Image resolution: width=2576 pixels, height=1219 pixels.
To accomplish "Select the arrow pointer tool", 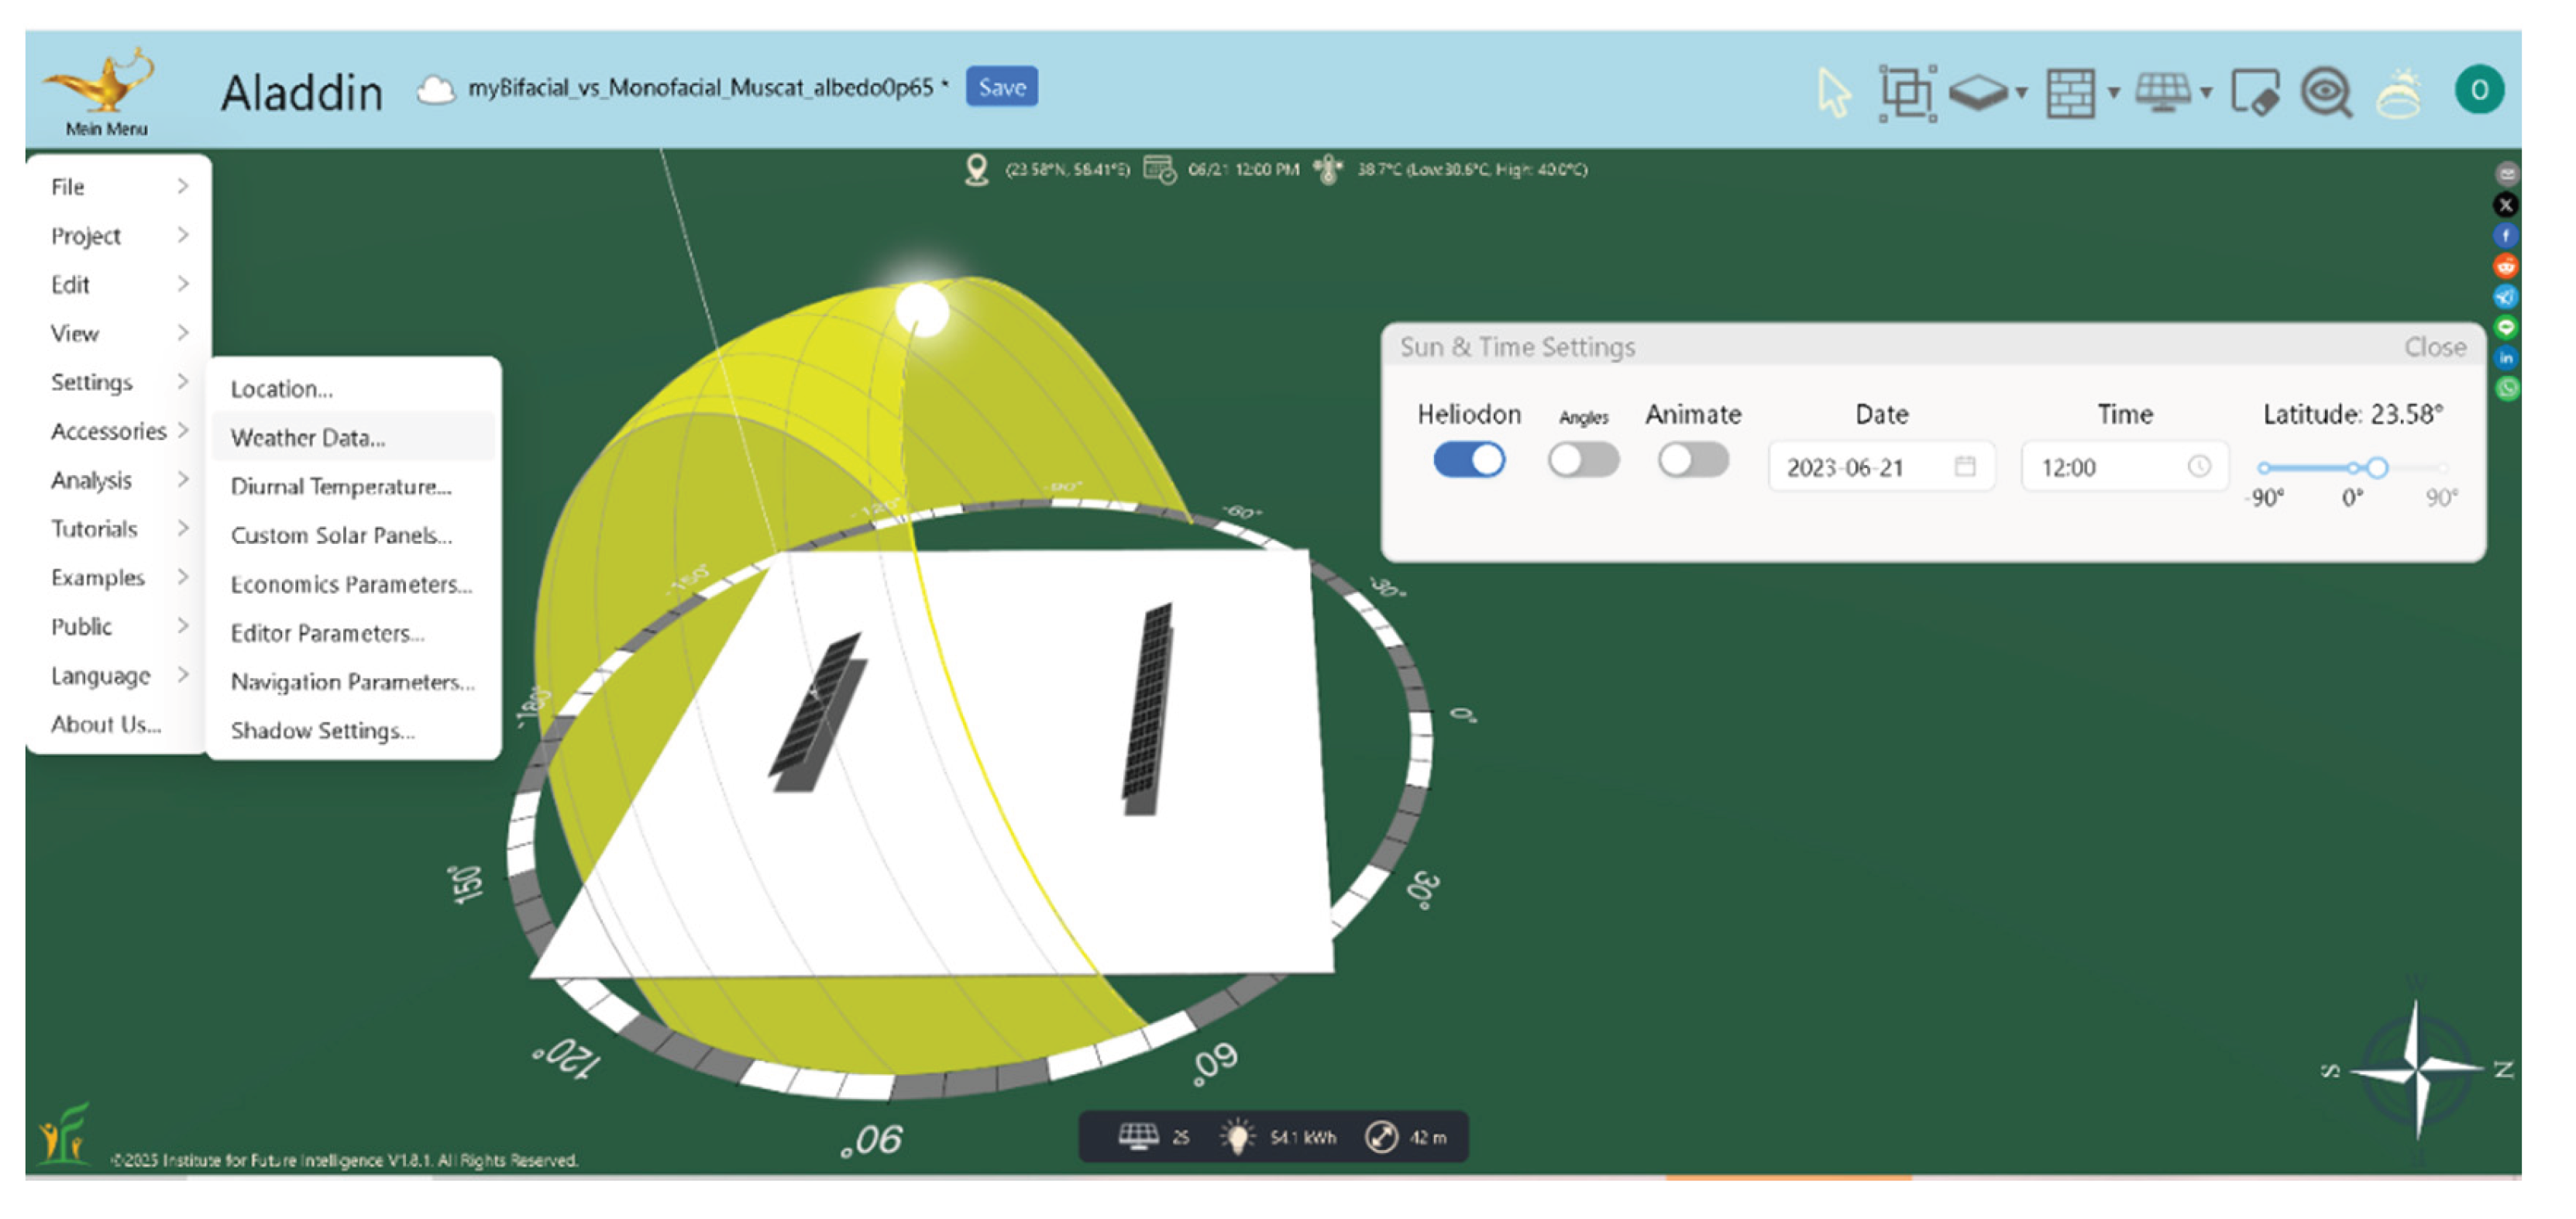I will pyautogui.click(x=1833, y=93).
